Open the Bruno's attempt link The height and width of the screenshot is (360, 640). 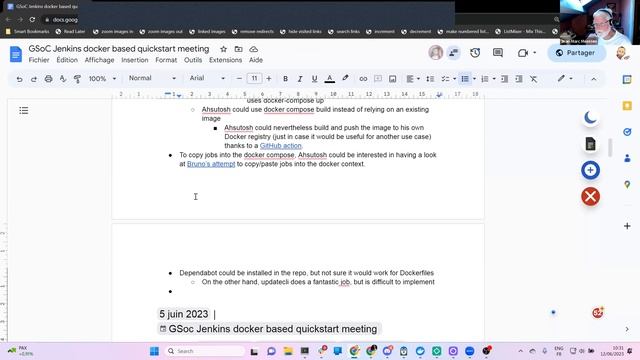pyautogui.click(x=211, y=164)
